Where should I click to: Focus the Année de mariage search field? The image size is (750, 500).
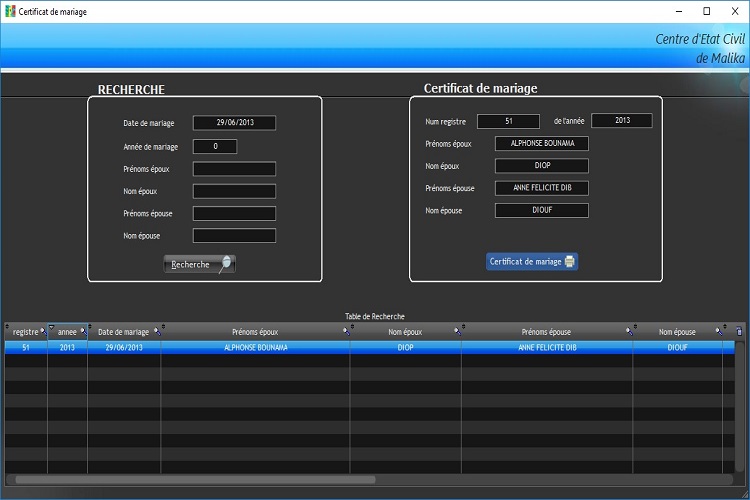pos(214,146)
